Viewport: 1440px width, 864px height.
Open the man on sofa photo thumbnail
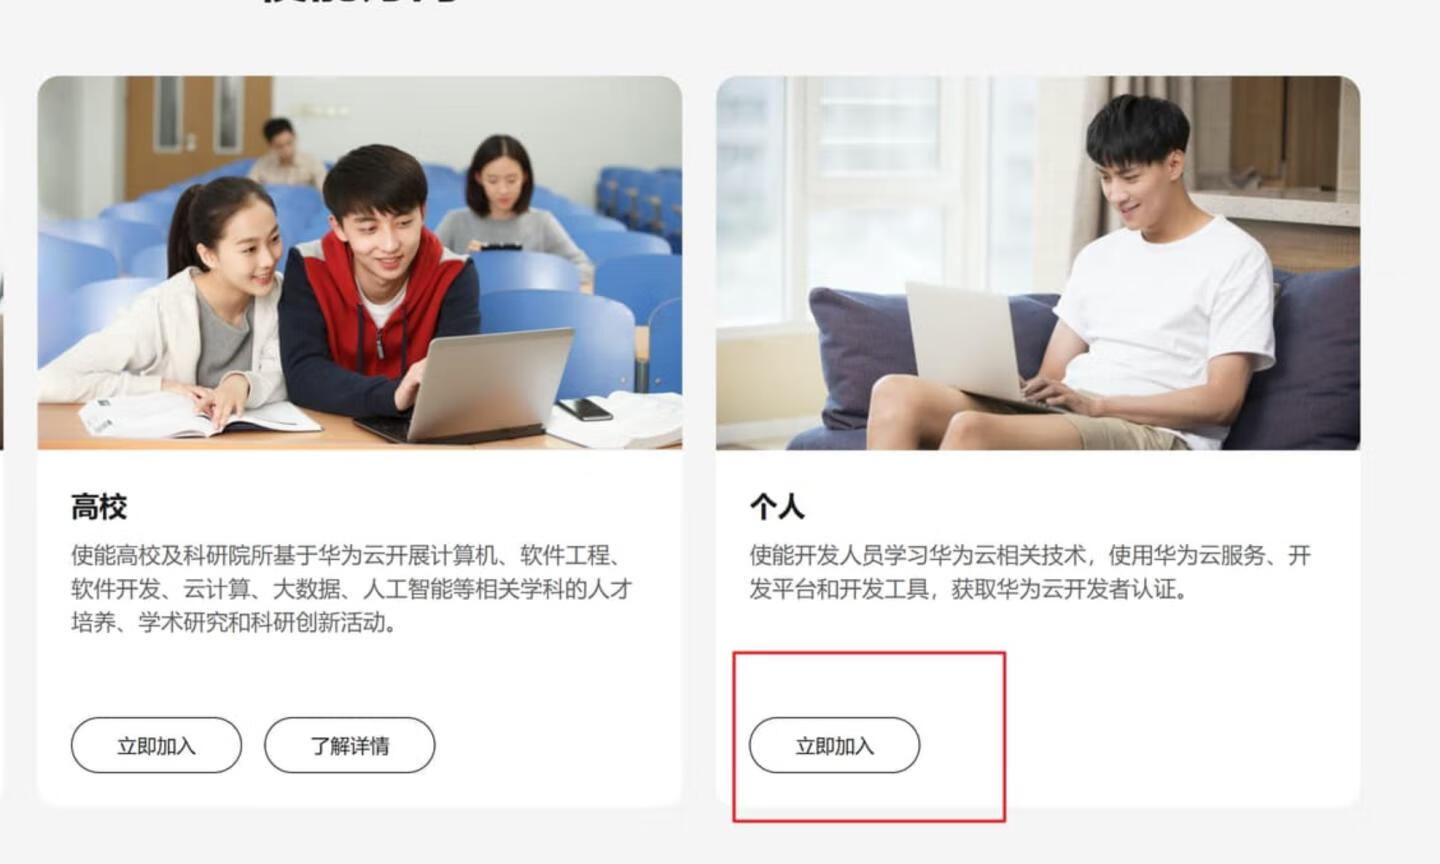[x=1038, y=263]
